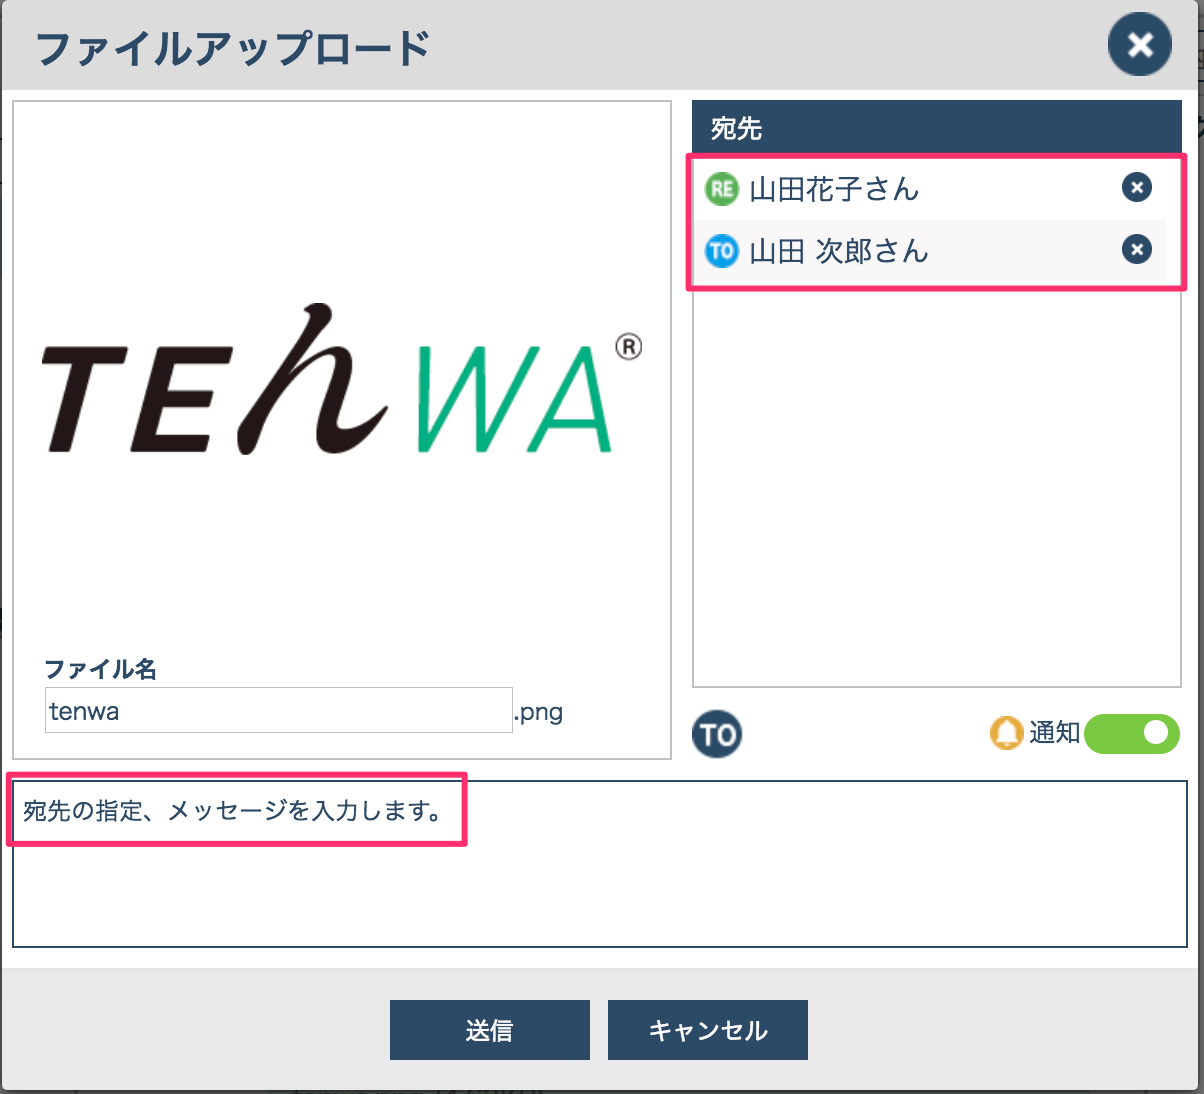Click the blue TO badge for 山田 次郎さん

coord(721,250)
